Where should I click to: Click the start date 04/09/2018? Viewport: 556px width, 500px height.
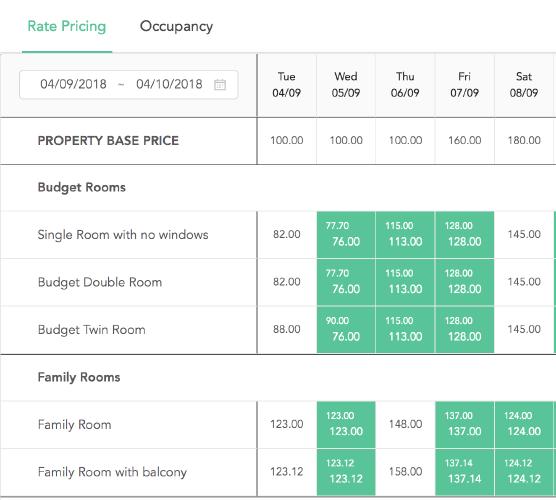tap(73, 84)
